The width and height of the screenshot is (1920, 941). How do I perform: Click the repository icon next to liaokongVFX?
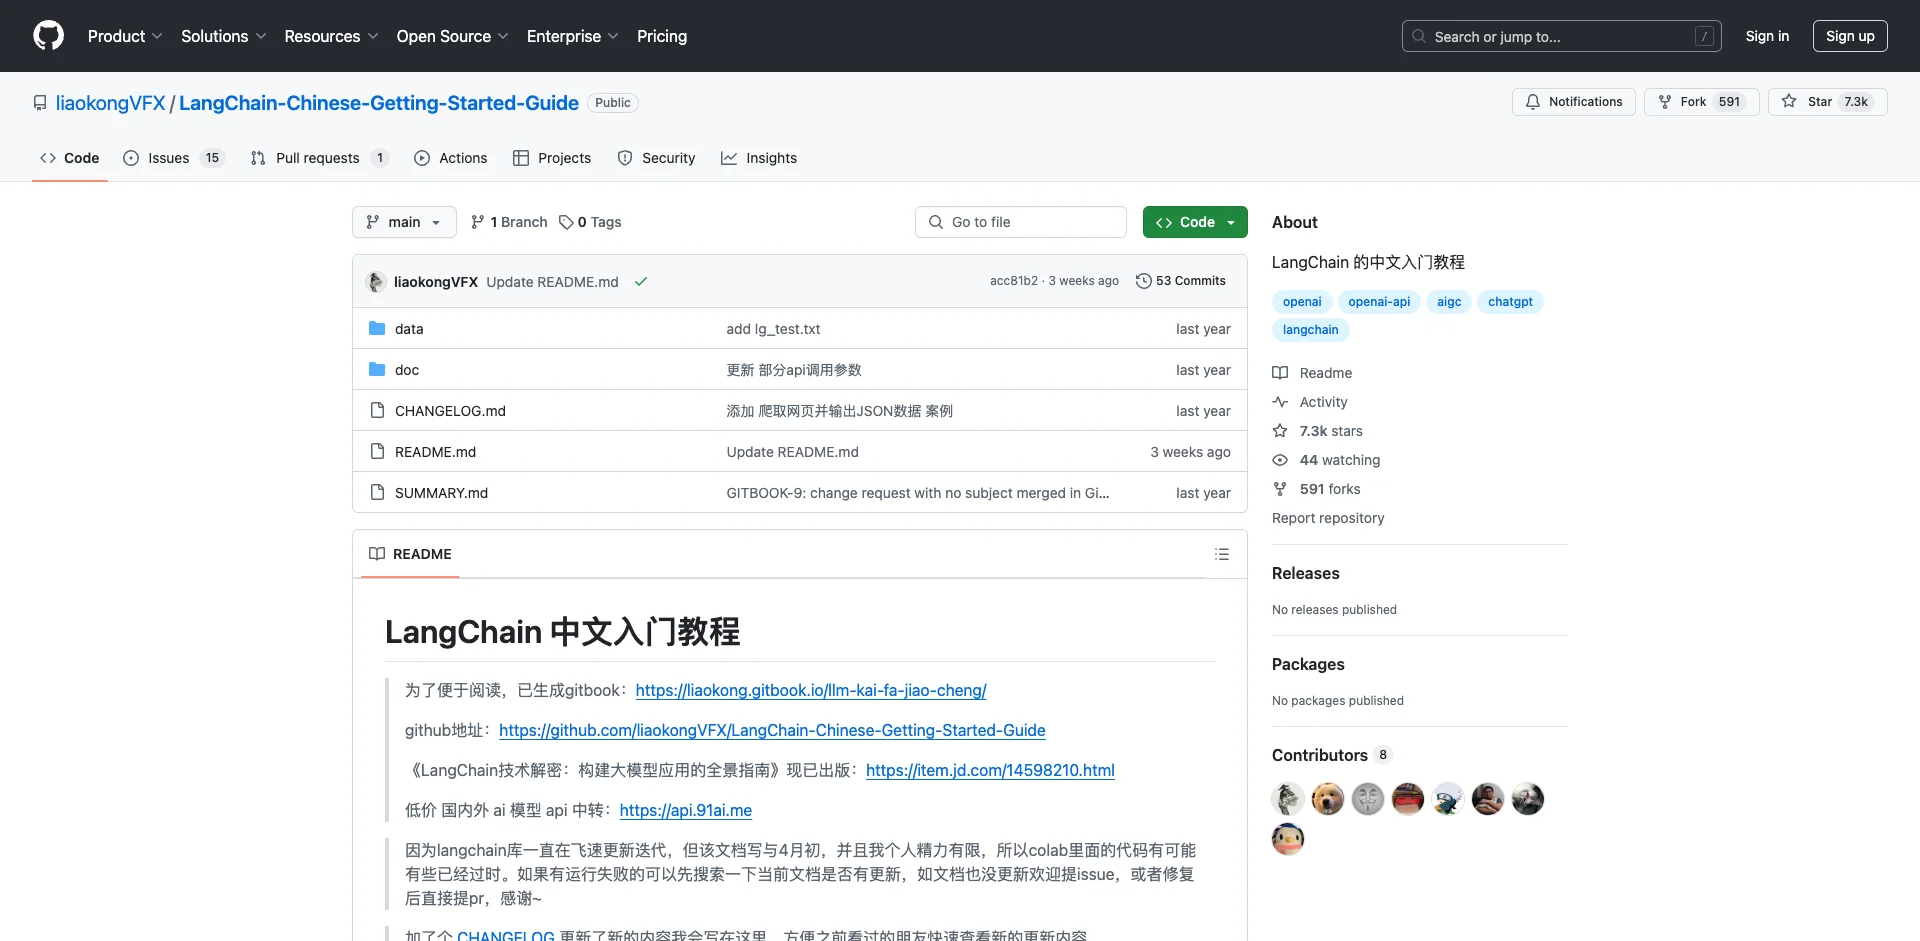pos(40,103)
